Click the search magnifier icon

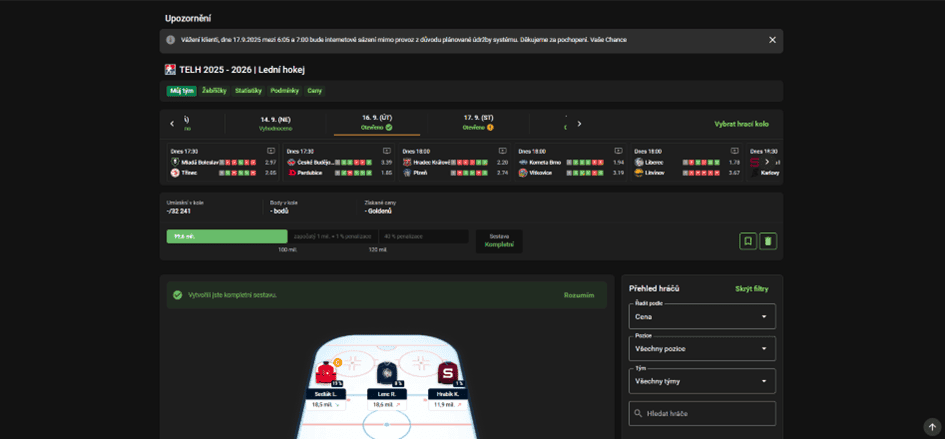(638, 414)
